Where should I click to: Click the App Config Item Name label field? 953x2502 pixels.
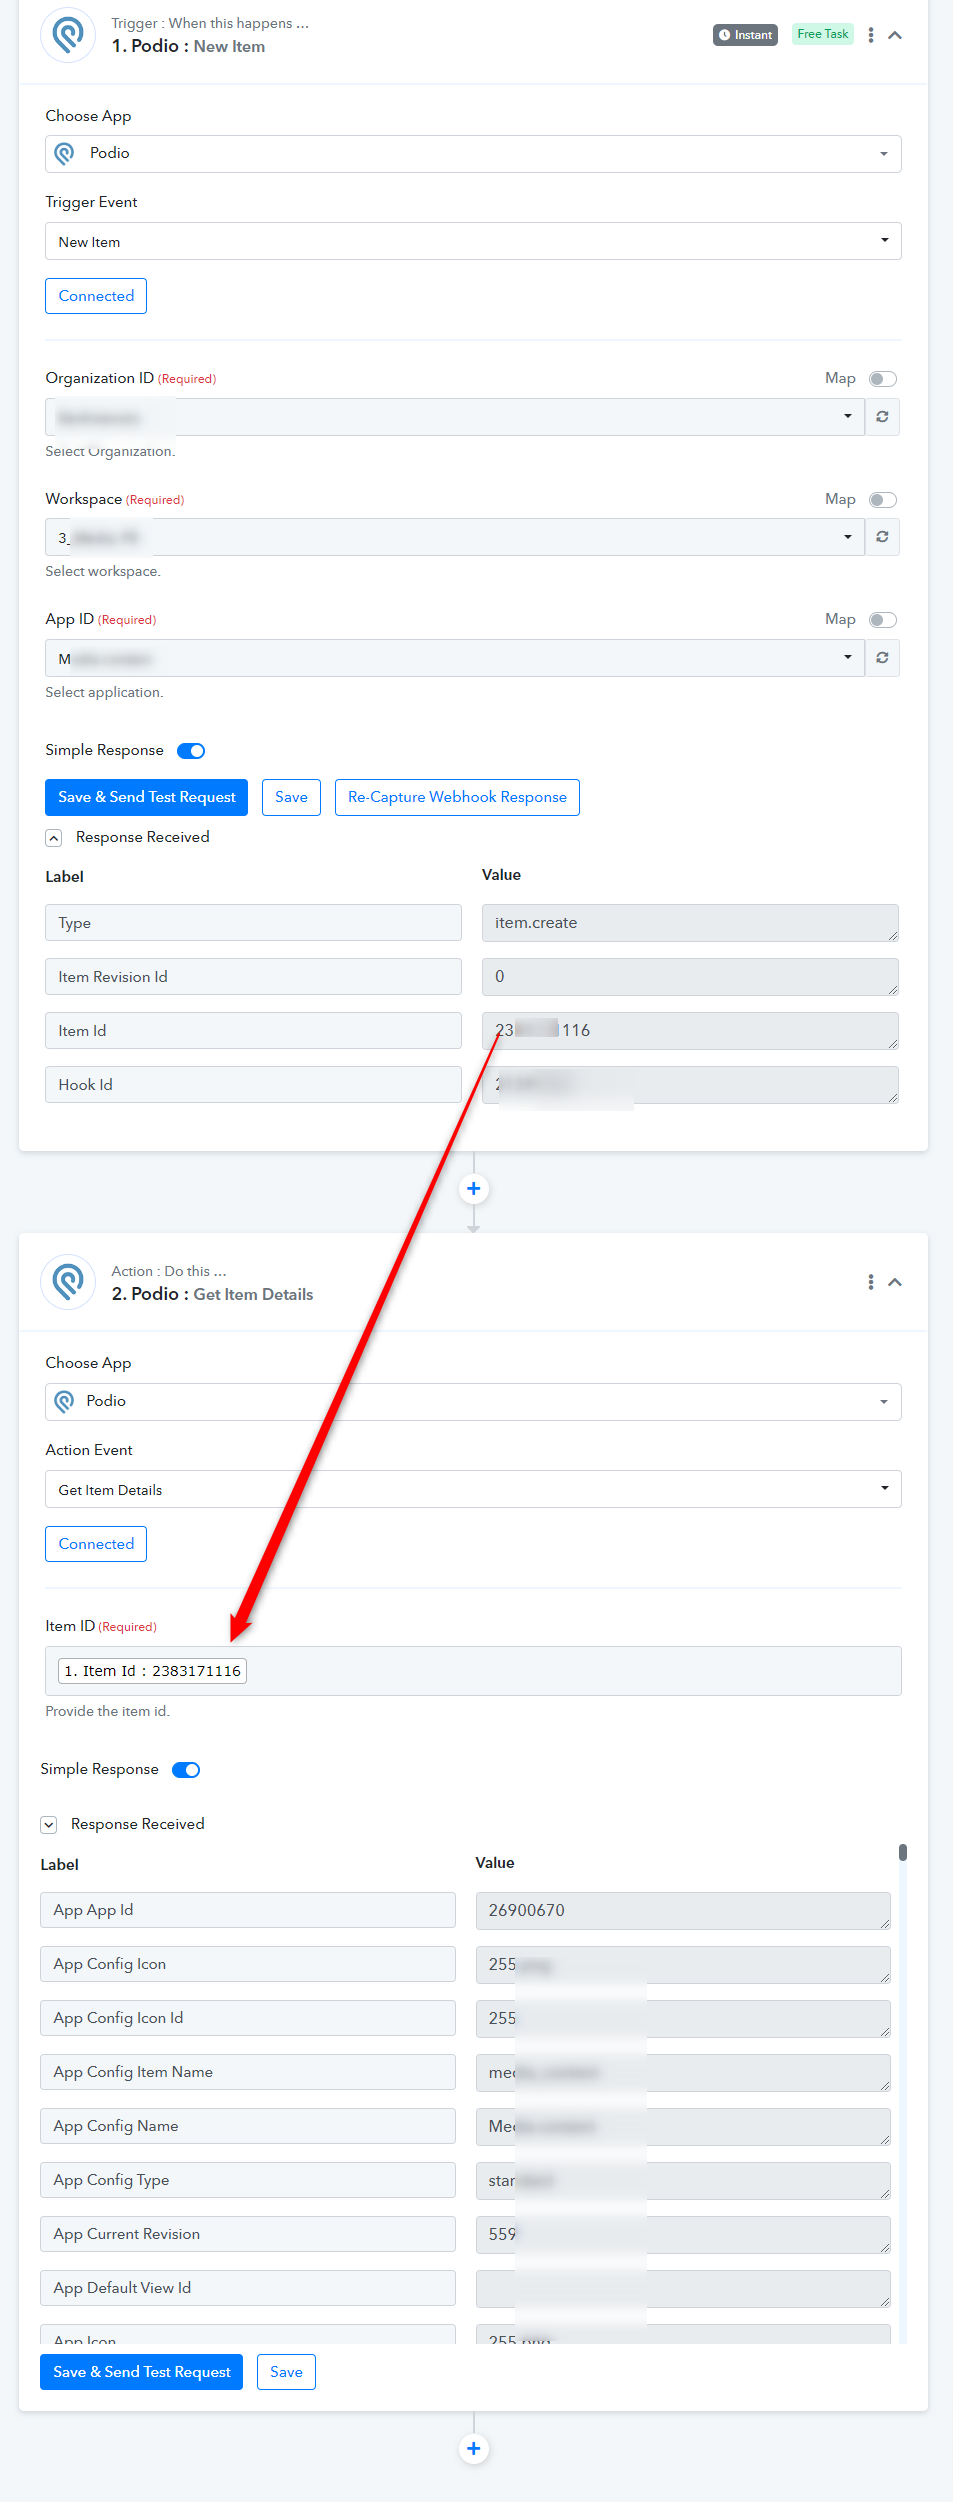click(248, 2072)
